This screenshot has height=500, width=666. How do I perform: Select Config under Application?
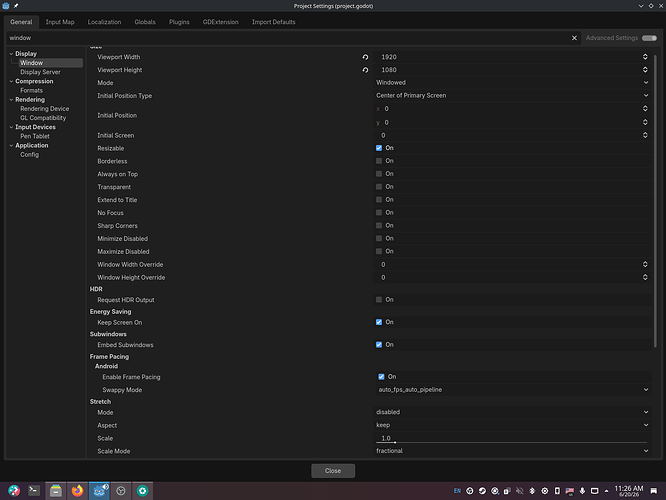click(29, 155)
